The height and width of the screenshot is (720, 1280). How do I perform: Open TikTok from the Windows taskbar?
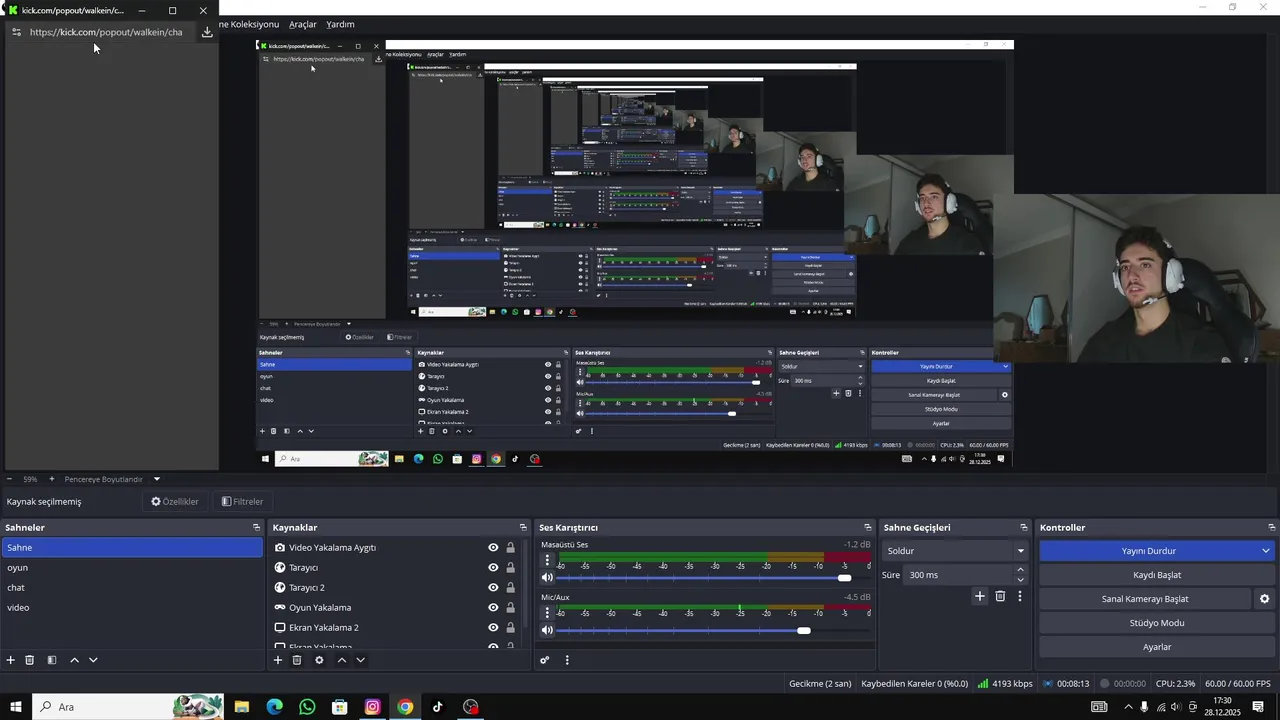pos(437,707)
